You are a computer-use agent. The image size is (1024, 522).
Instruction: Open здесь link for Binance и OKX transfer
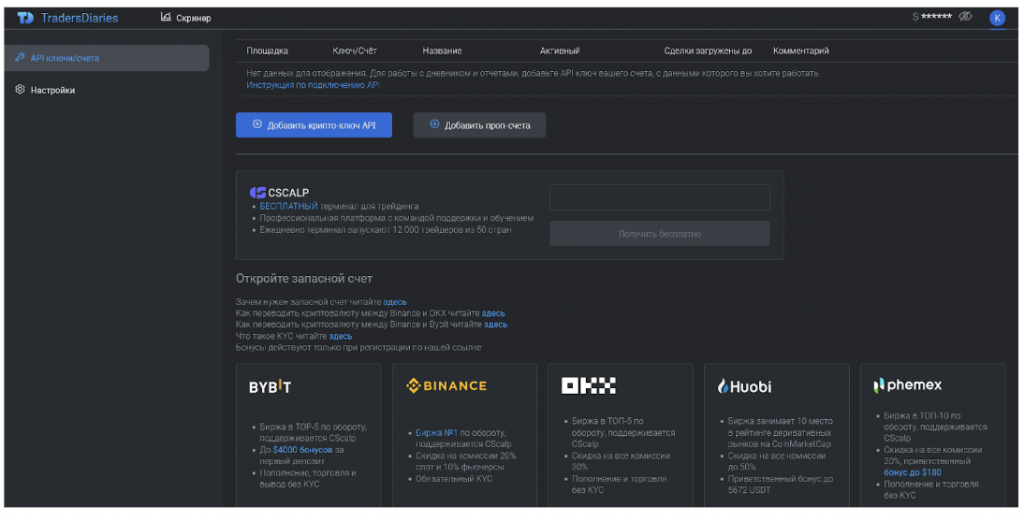click(x=493, y=313)
